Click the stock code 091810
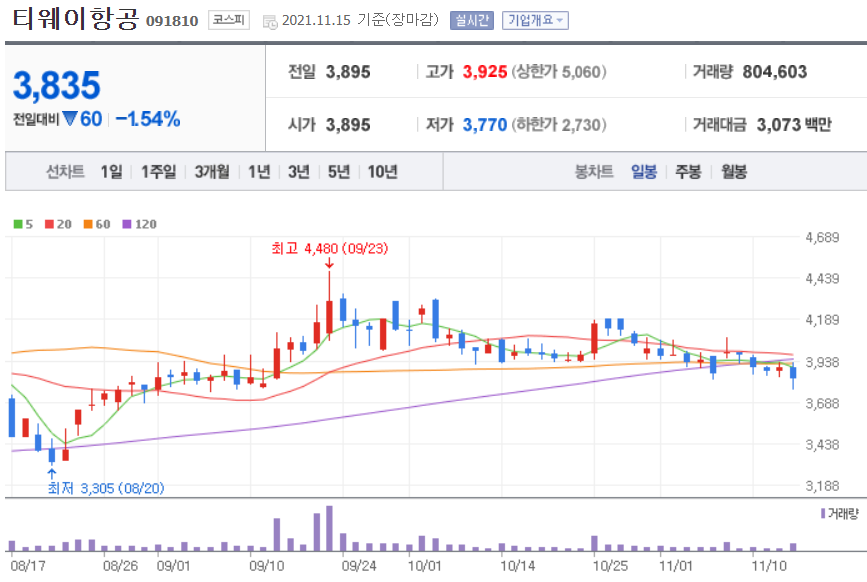This screenshot has width=867, height=582. pos(172,21)
